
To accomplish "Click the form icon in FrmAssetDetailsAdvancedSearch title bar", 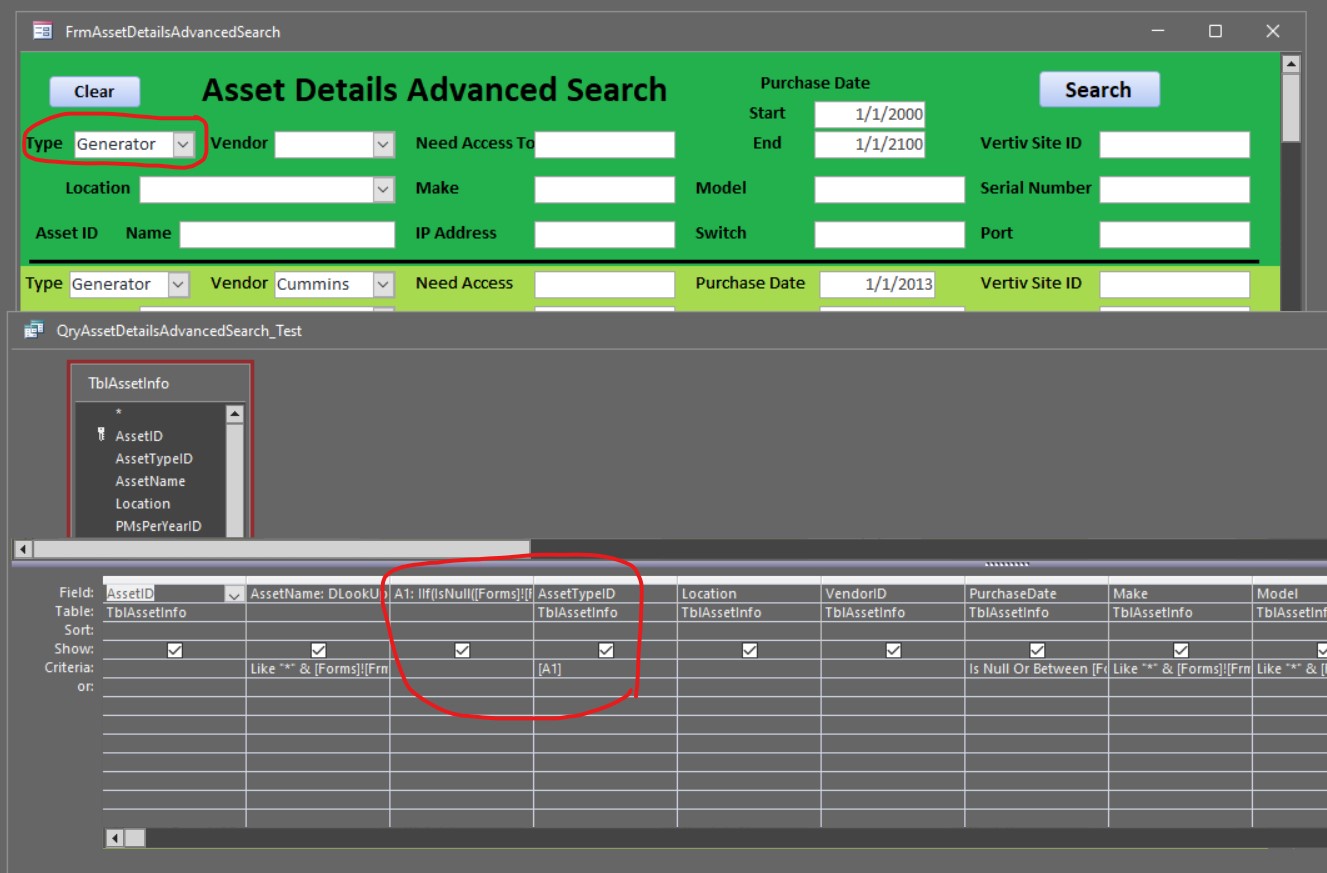I will [x=43, y=31].
